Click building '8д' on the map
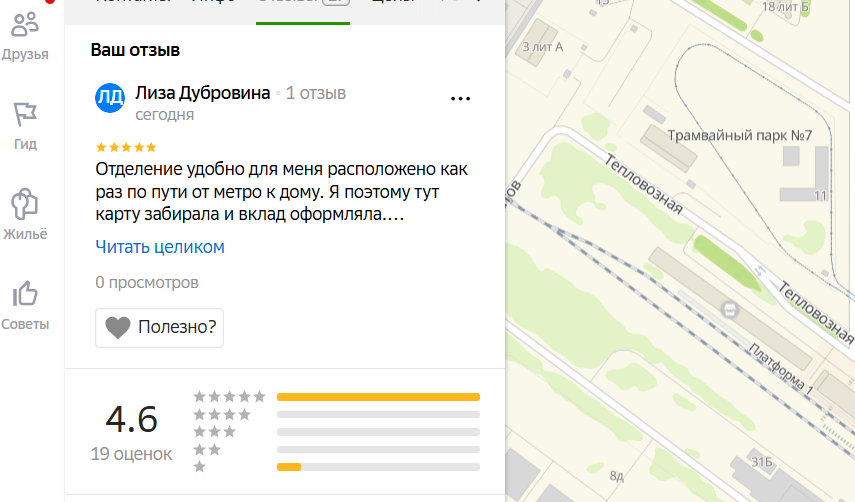Image resolution: width=855 pixels, height=502 pixels. (616, 476)
